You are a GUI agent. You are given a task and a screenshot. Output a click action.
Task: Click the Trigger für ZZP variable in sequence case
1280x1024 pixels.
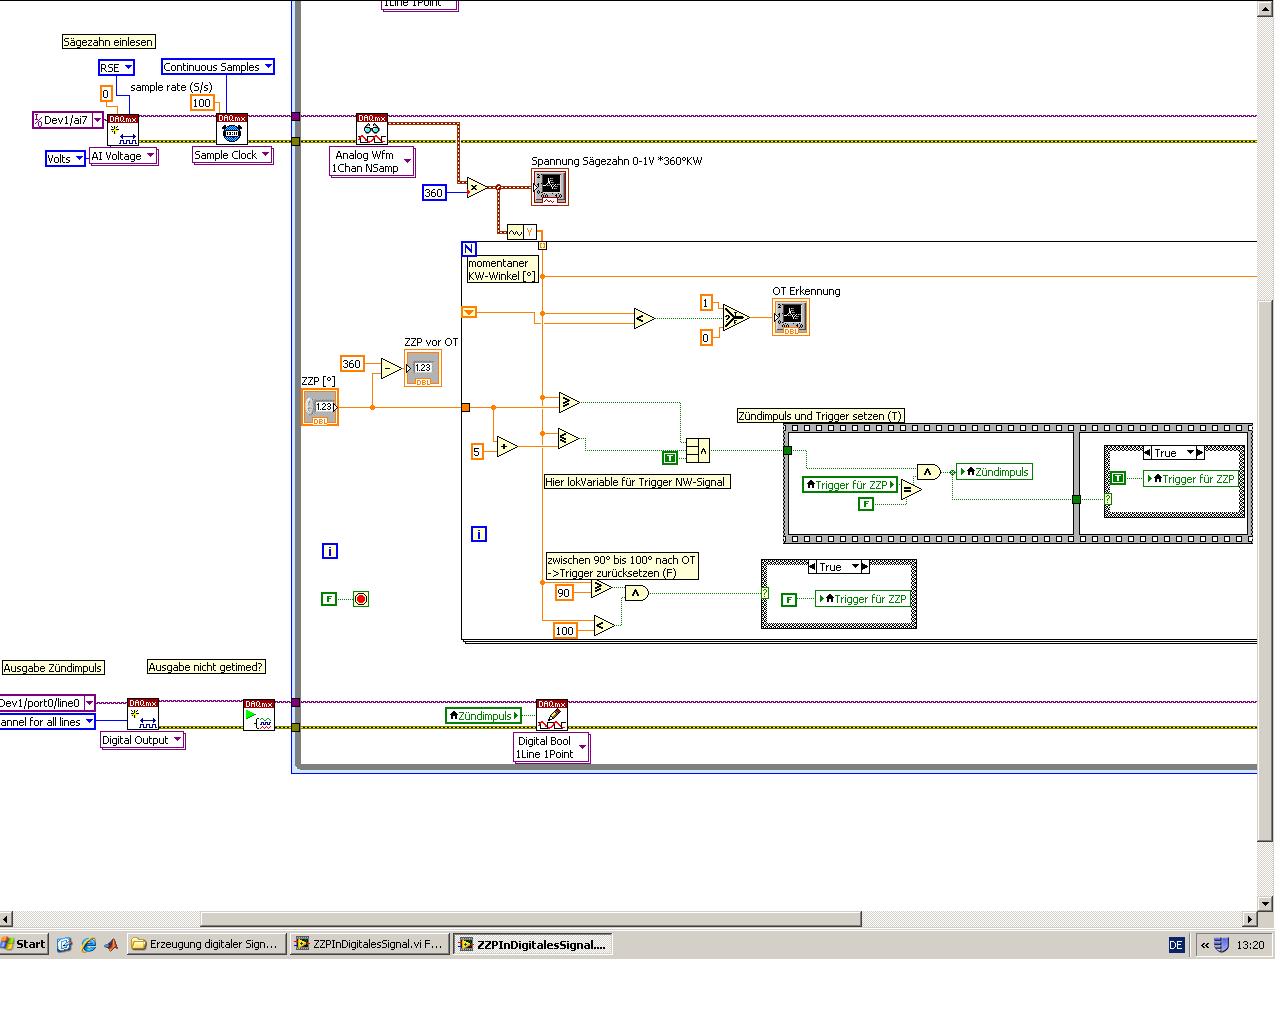pyautogui.click(x=1191, y=479)
